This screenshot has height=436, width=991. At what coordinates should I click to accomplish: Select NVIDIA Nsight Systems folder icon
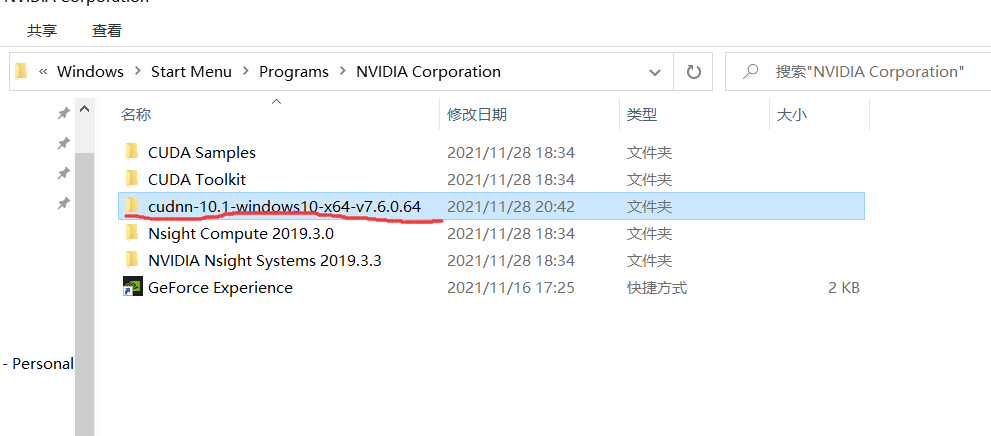(x=131, y=260)
